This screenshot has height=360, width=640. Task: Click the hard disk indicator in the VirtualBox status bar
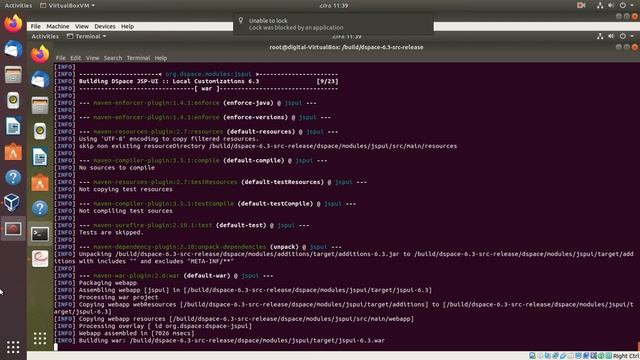pyautogui.click(x=532, y=356)
